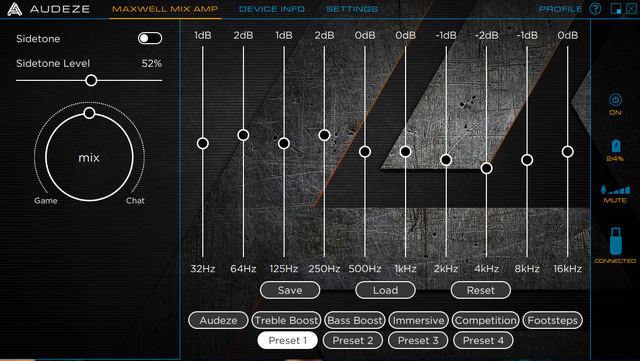Click the 16kHz EQ slider handle
The height and width of the screenshot is (361, 640).
pyautogui.click(x=567, y=152)
